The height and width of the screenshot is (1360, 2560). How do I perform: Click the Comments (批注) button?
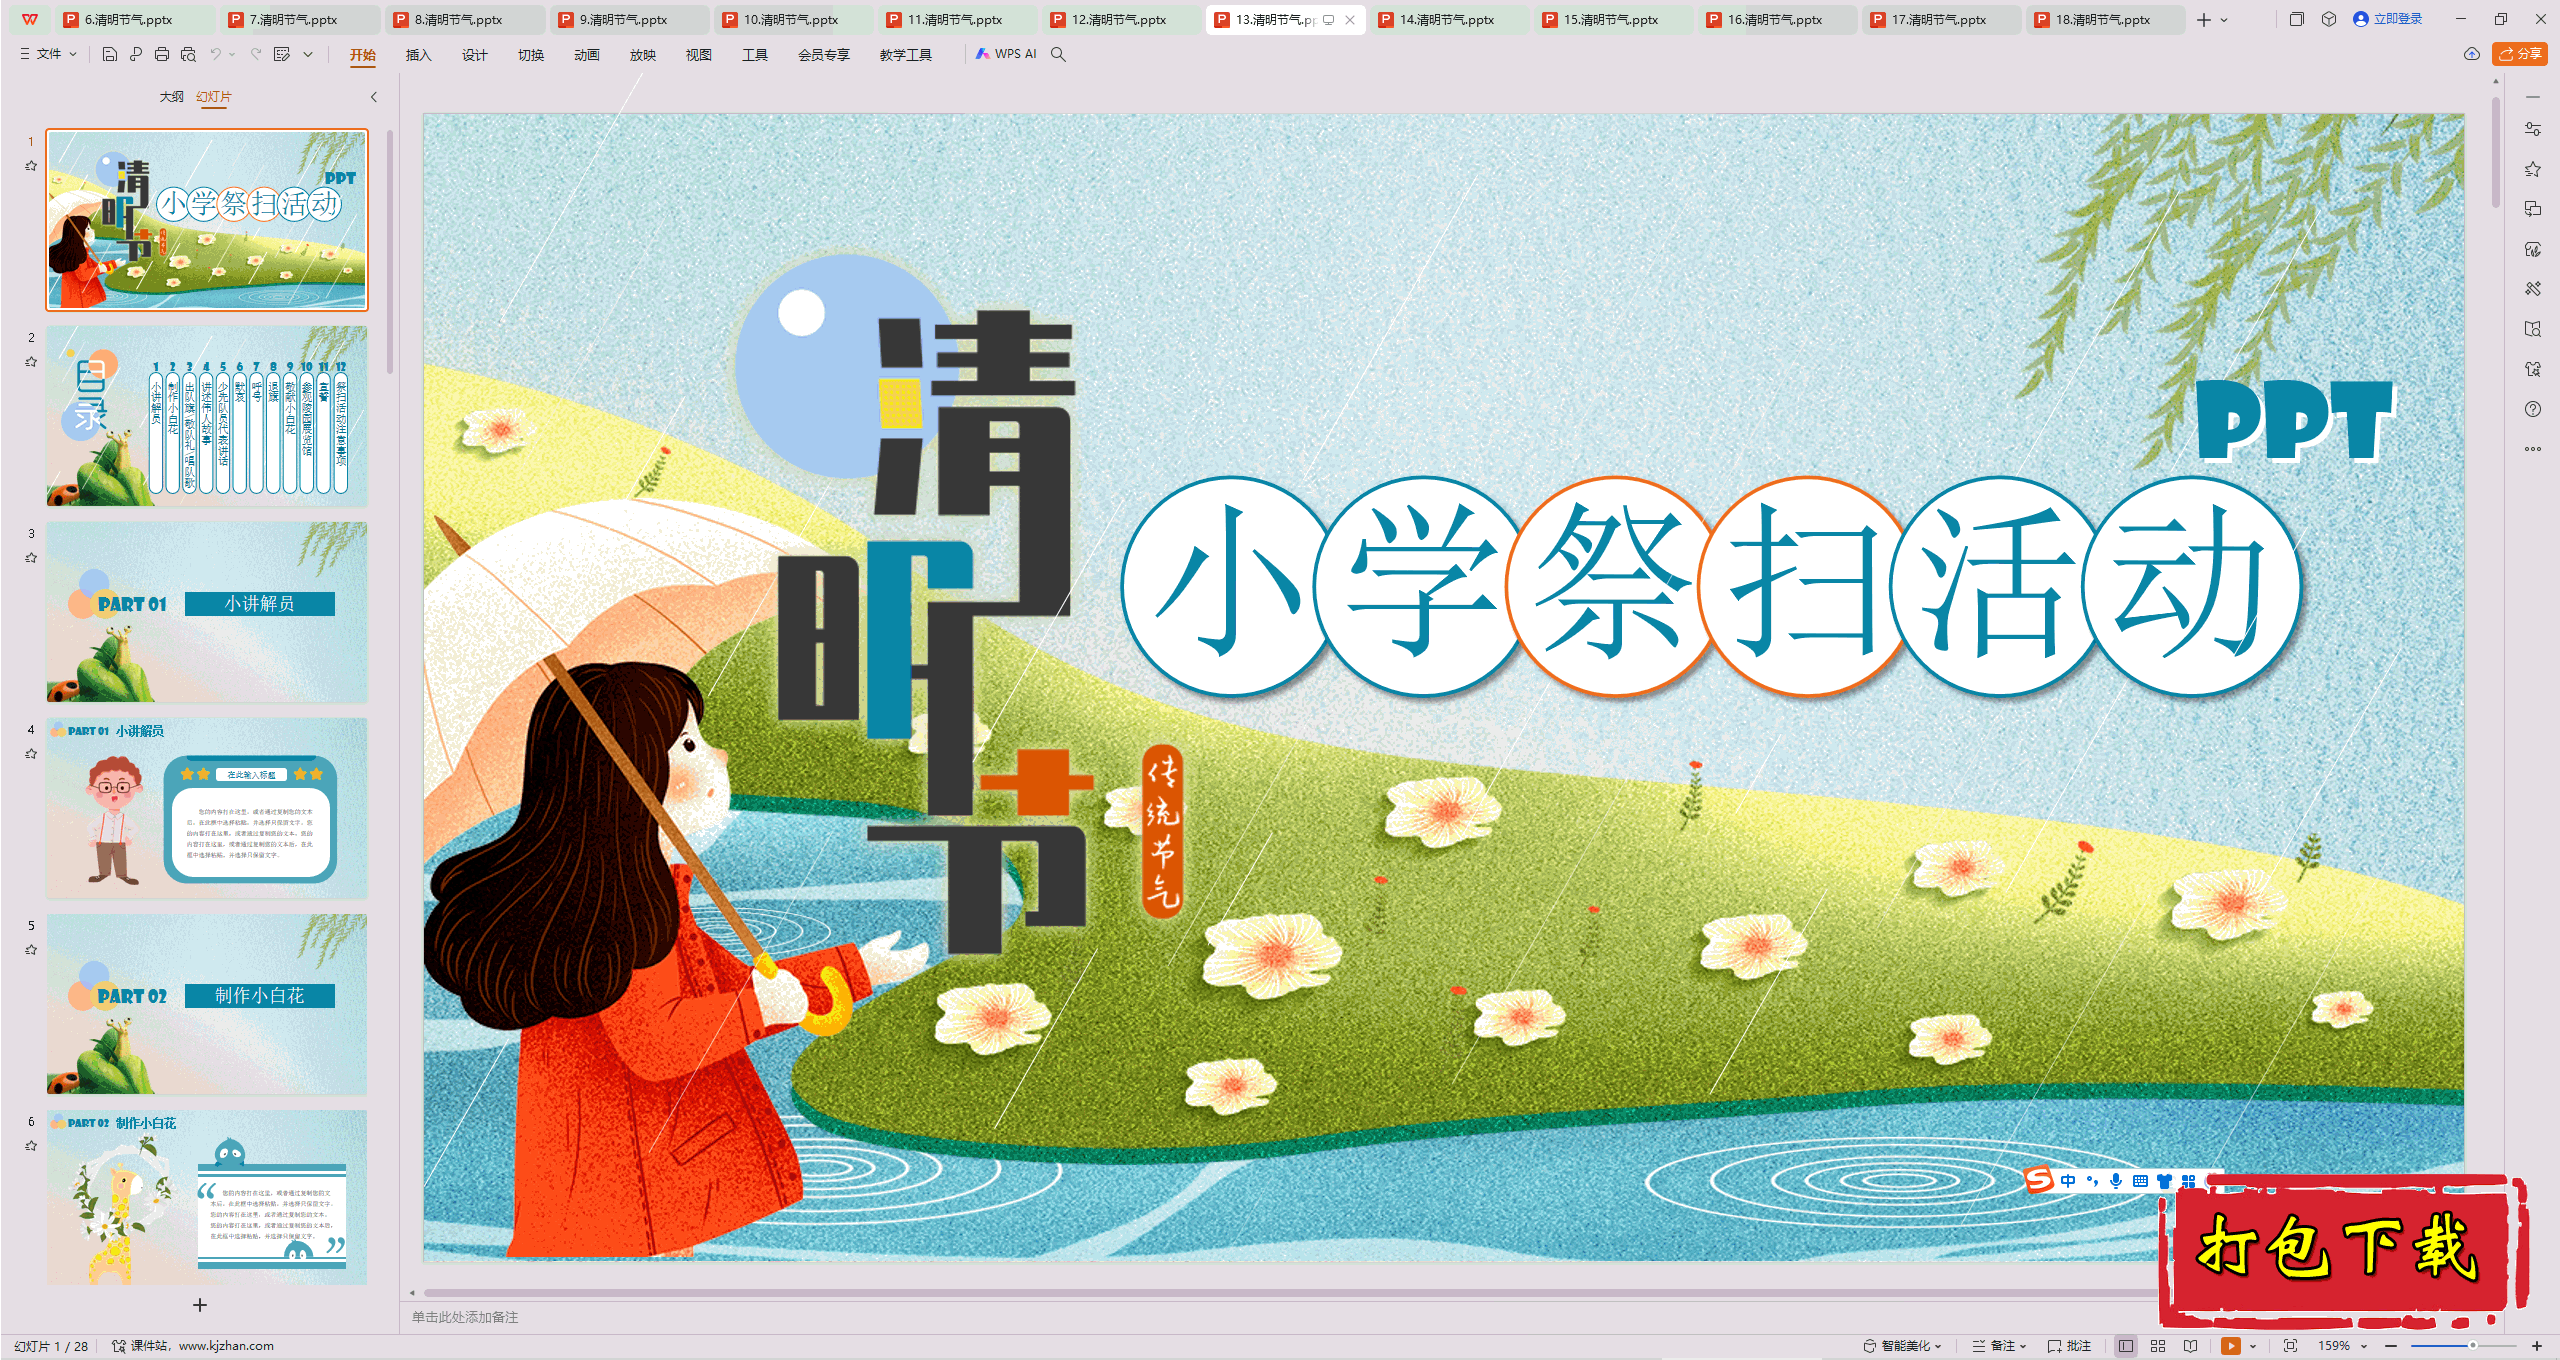2069,1346
